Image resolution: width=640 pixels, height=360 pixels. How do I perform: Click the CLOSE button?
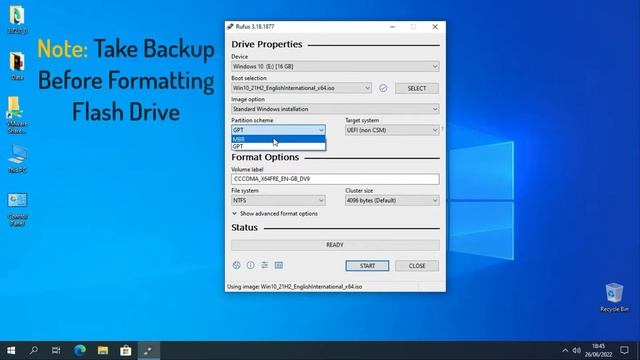[x=417, y=266]
